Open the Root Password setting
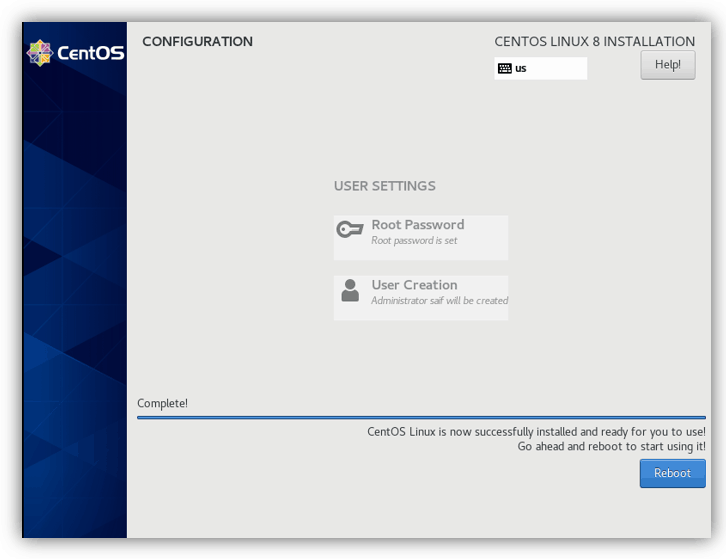The width and height of the screenshot is (726, 559). [x=420, y=237]
